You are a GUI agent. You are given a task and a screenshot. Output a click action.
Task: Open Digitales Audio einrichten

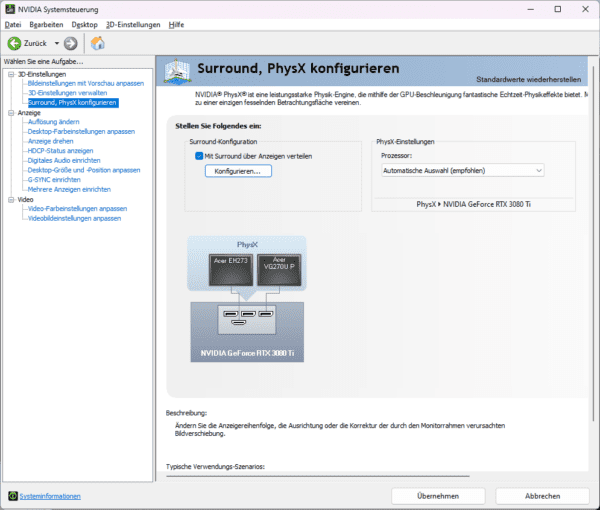[x=64, y=160]
